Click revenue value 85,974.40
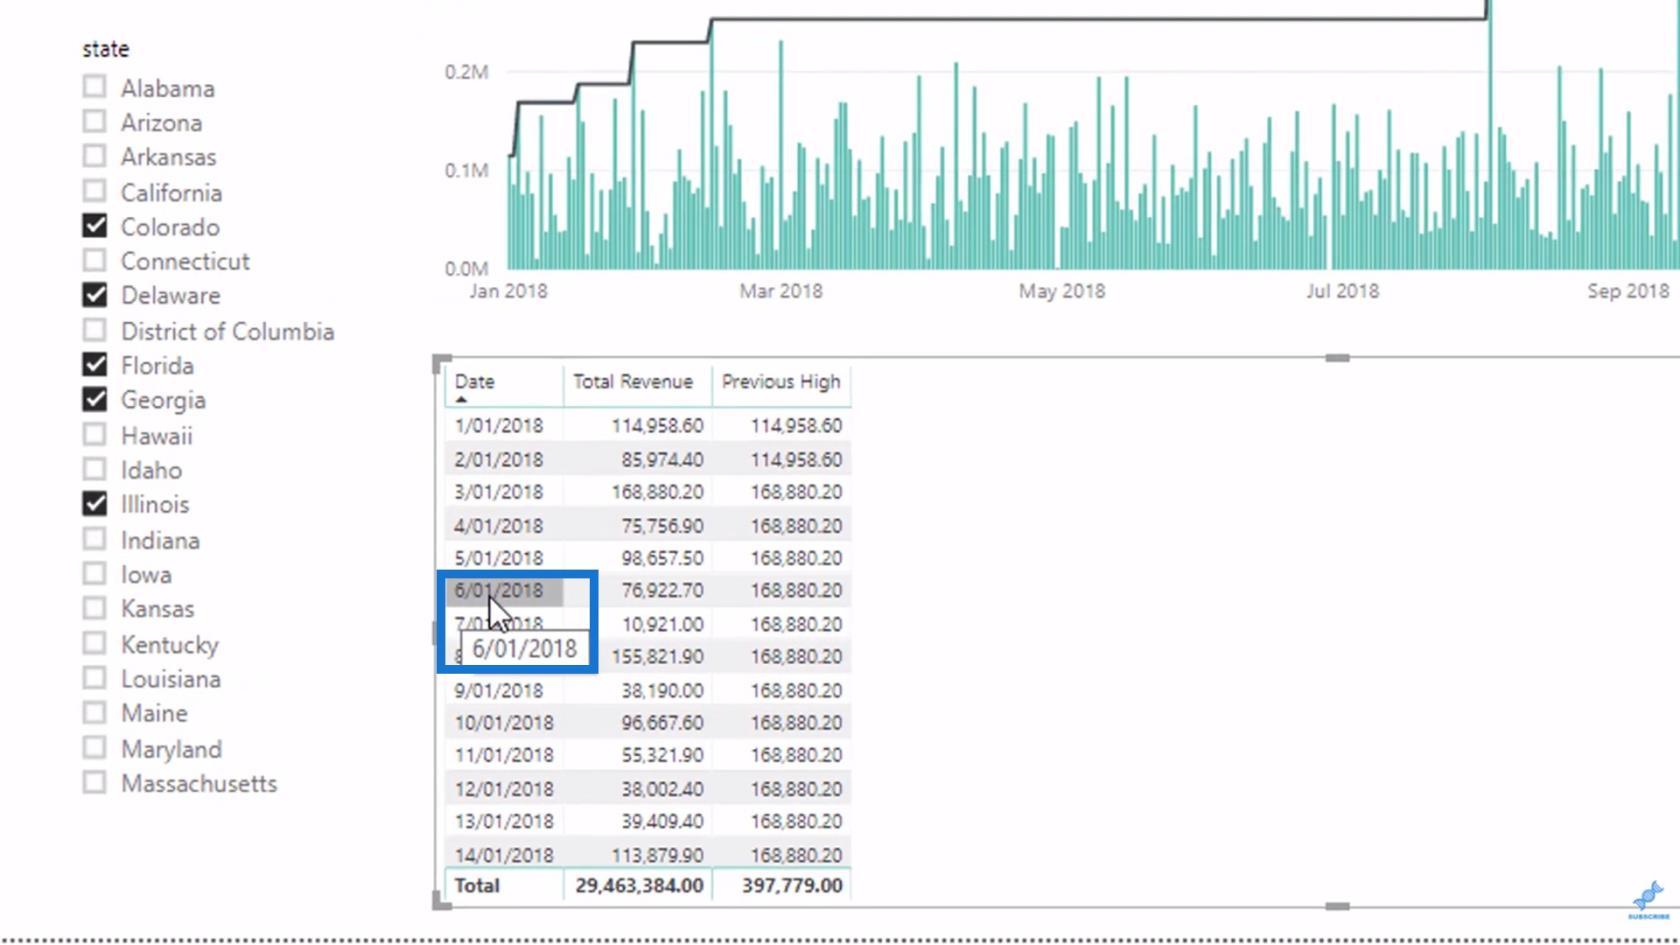The height and width of the screenshot is (945, 1680). click(x=662, y=460)
